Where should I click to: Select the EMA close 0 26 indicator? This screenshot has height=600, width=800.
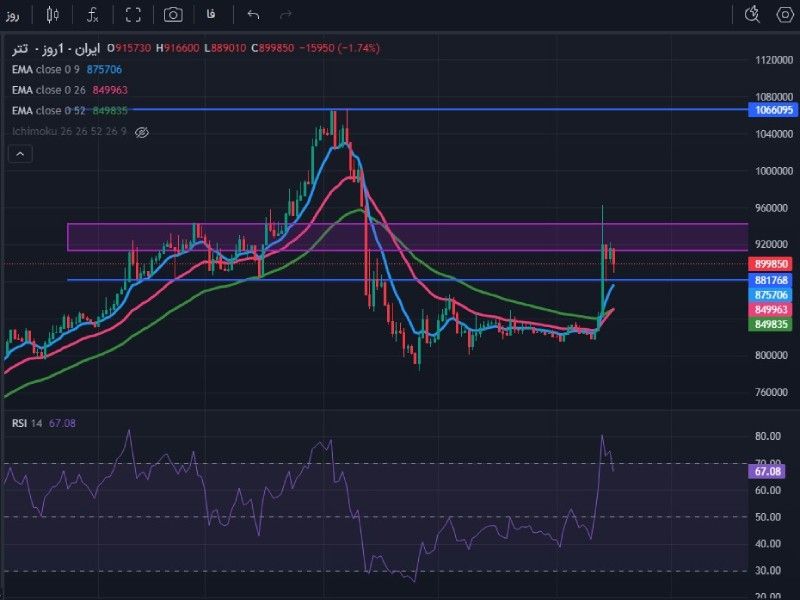tap(48, 90)
